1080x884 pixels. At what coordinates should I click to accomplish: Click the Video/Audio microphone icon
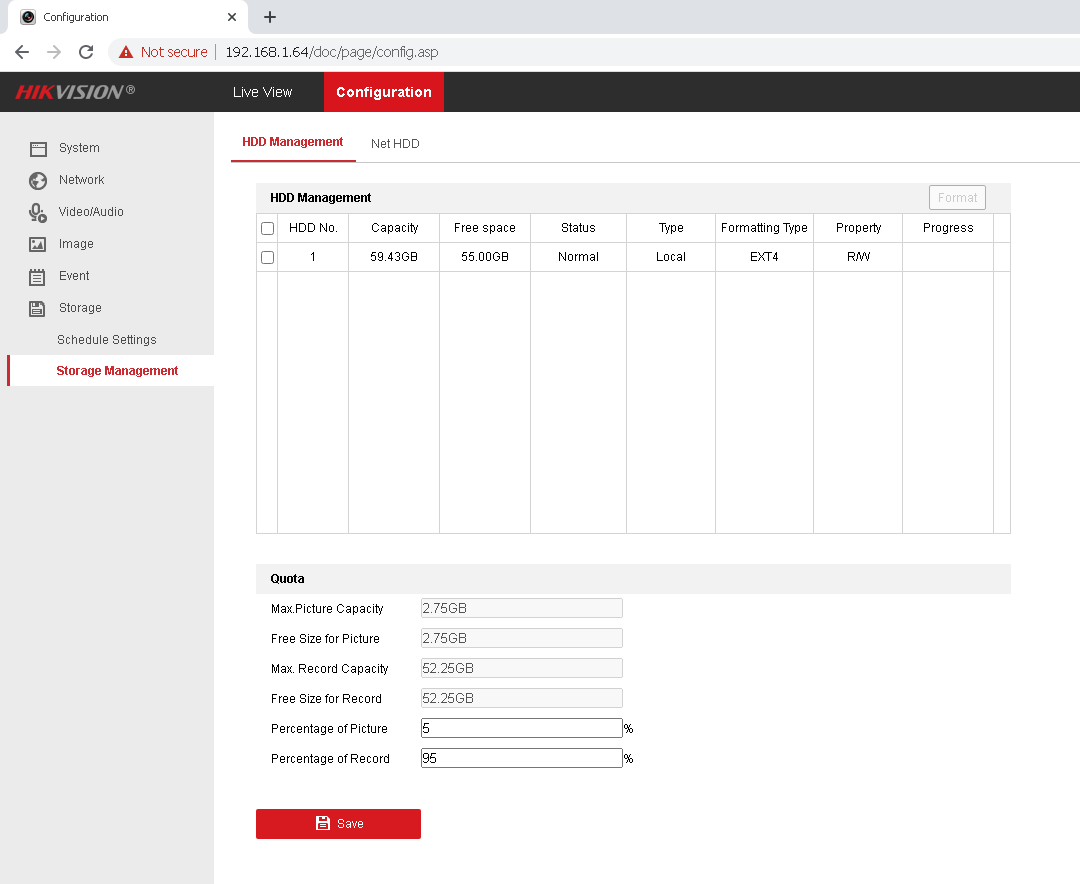(x=38, y=212)
